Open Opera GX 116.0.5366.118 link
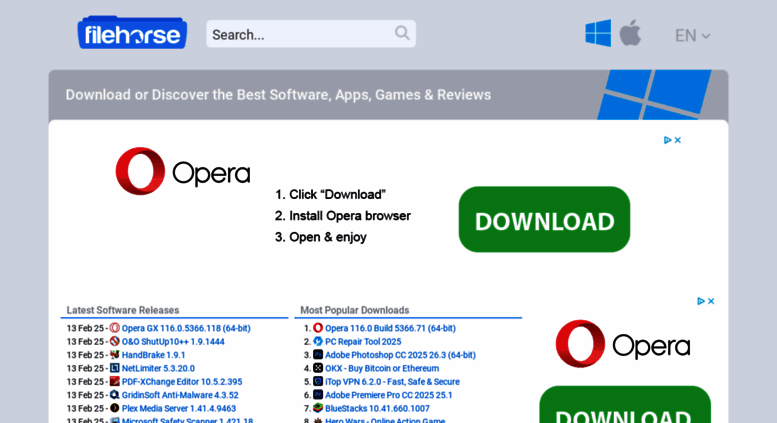777x423 pixels. coord(186,328)
